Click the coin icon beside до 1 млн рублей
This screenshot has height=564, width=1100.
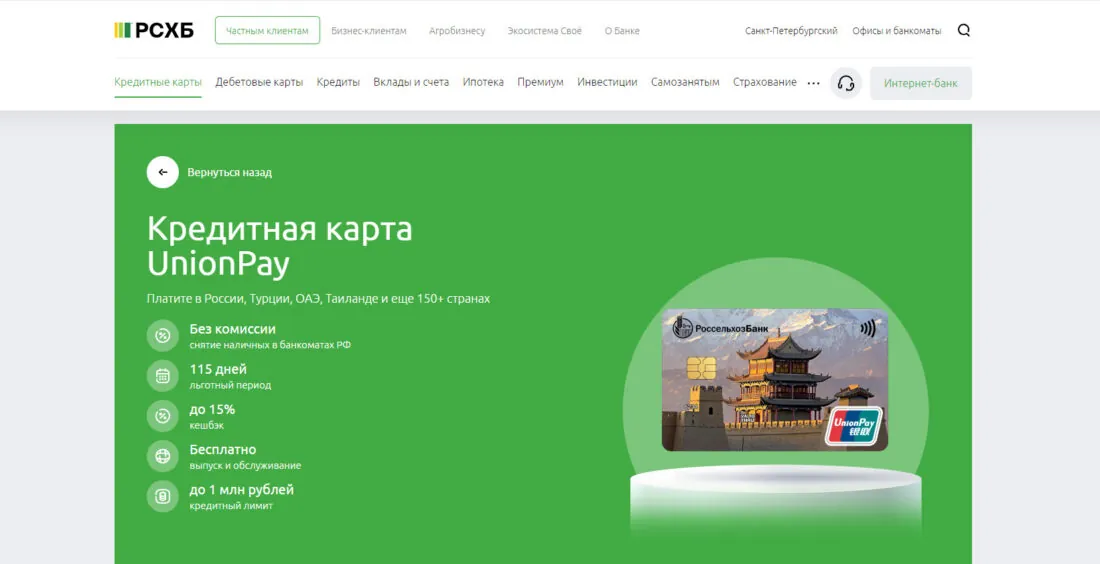click(x=163, y=496)
